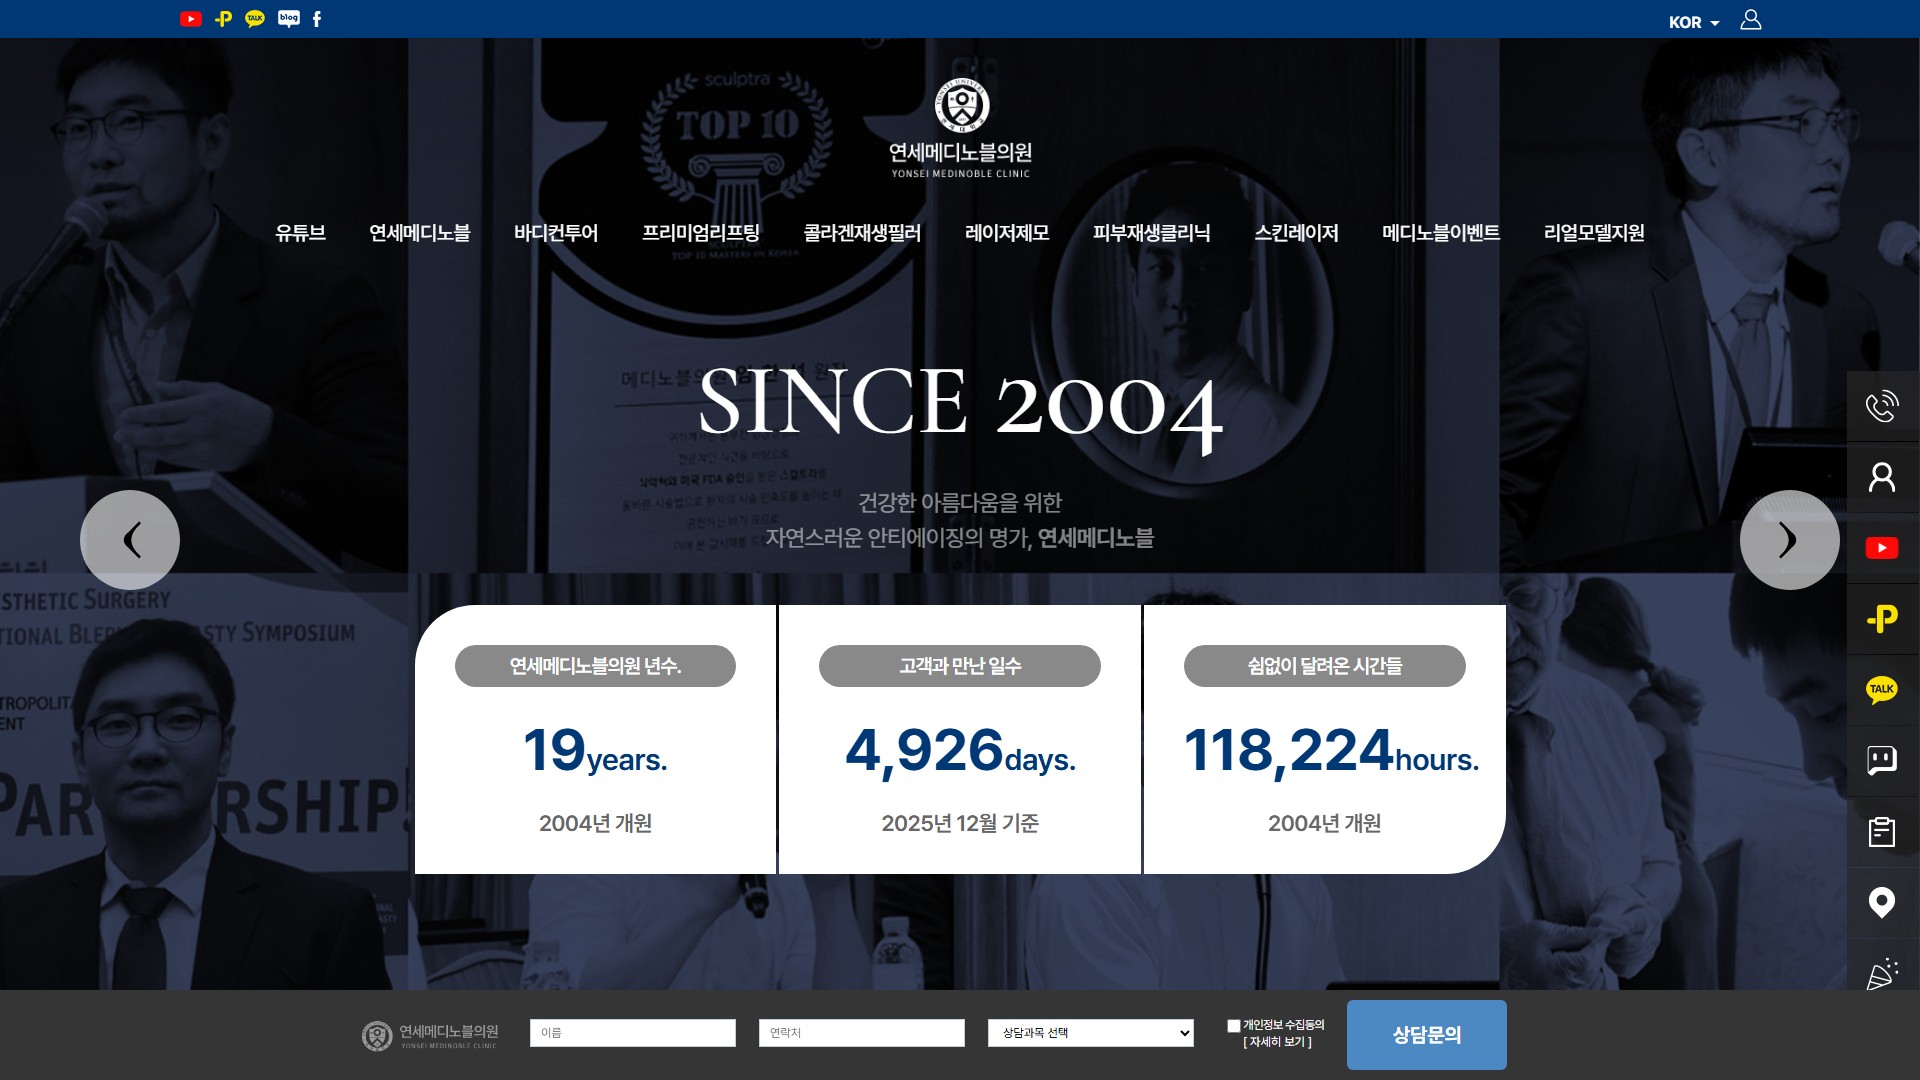This screenshot has width=1920, height=1080.
Task: Open KakaoTalk icon in top bar
Action: coord(255,19)
